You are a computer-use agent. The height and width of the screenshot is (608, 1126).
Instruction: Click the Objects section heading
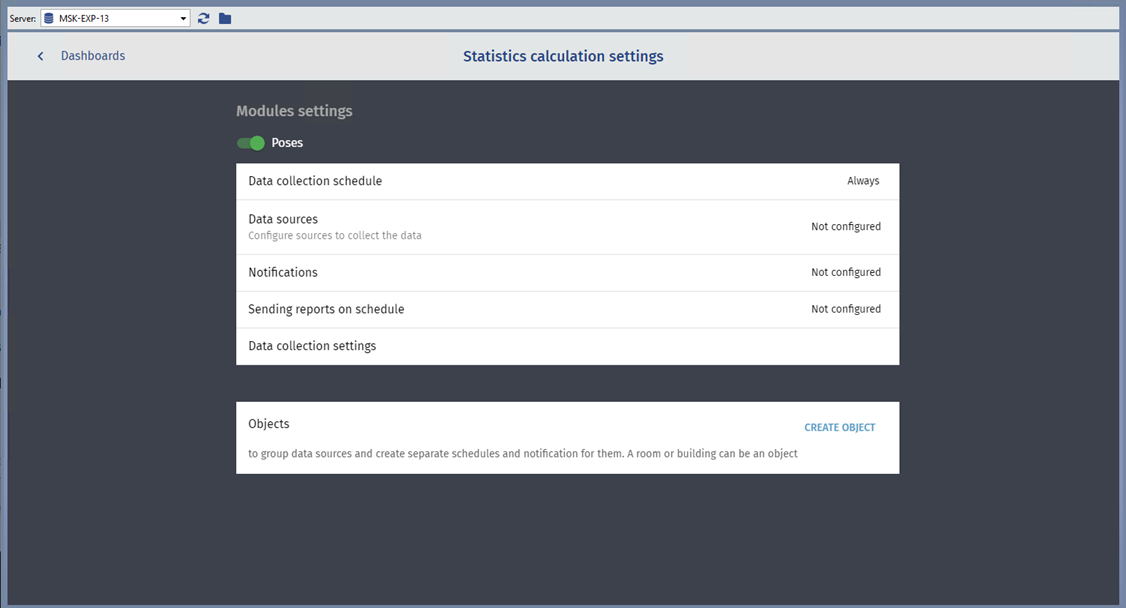click(269, 424)
